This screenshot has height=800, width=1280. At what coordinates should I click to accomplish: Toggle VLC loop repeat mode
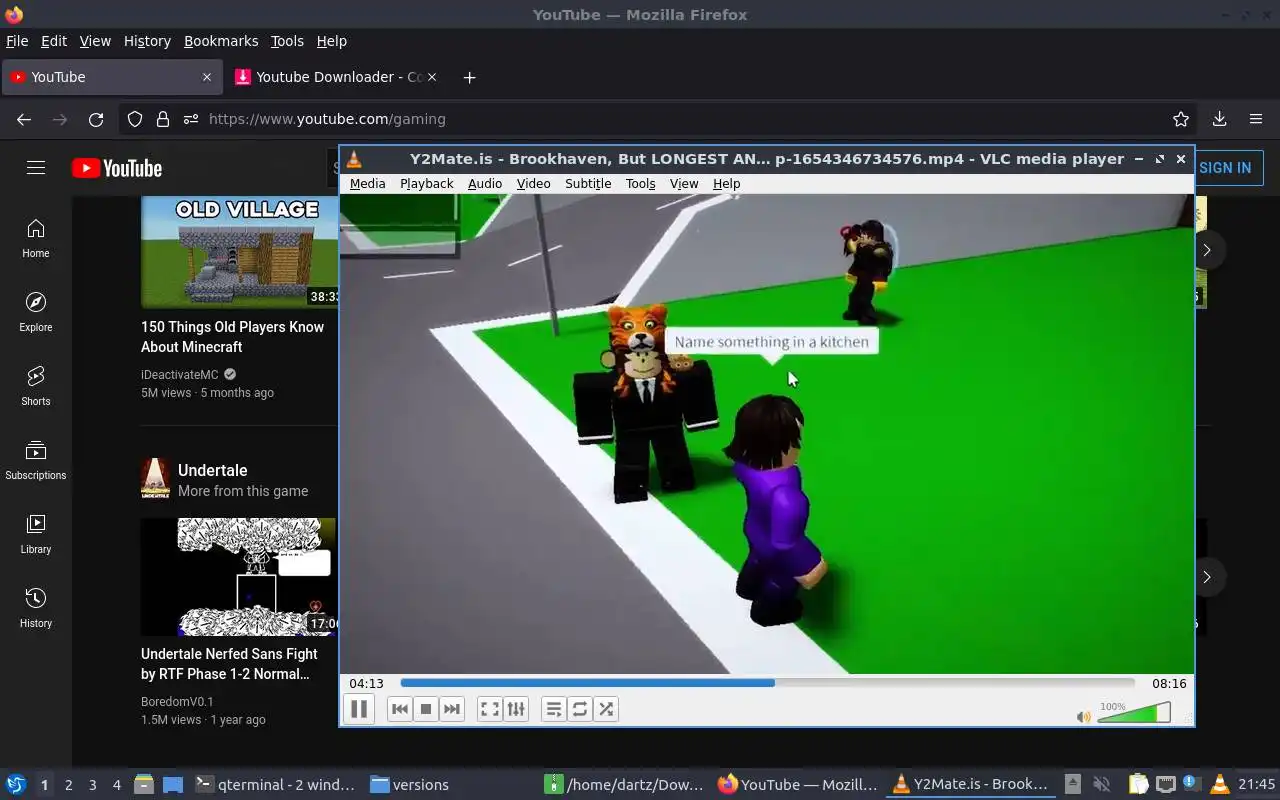[x=580, y=709]
